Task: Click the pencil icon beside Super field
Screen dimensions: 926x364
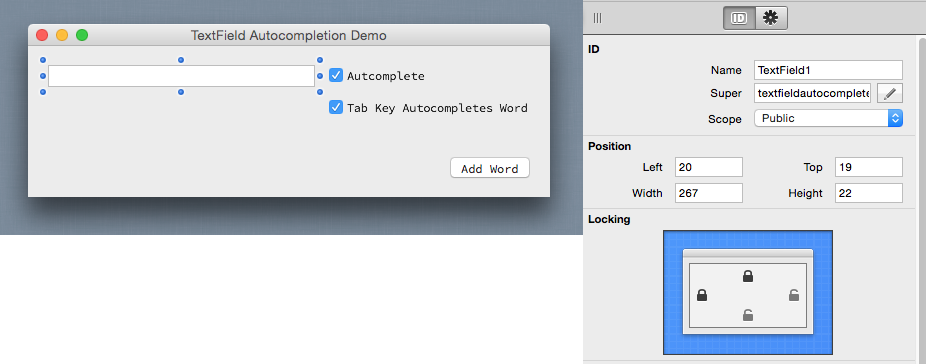Action: coord(890,93)
